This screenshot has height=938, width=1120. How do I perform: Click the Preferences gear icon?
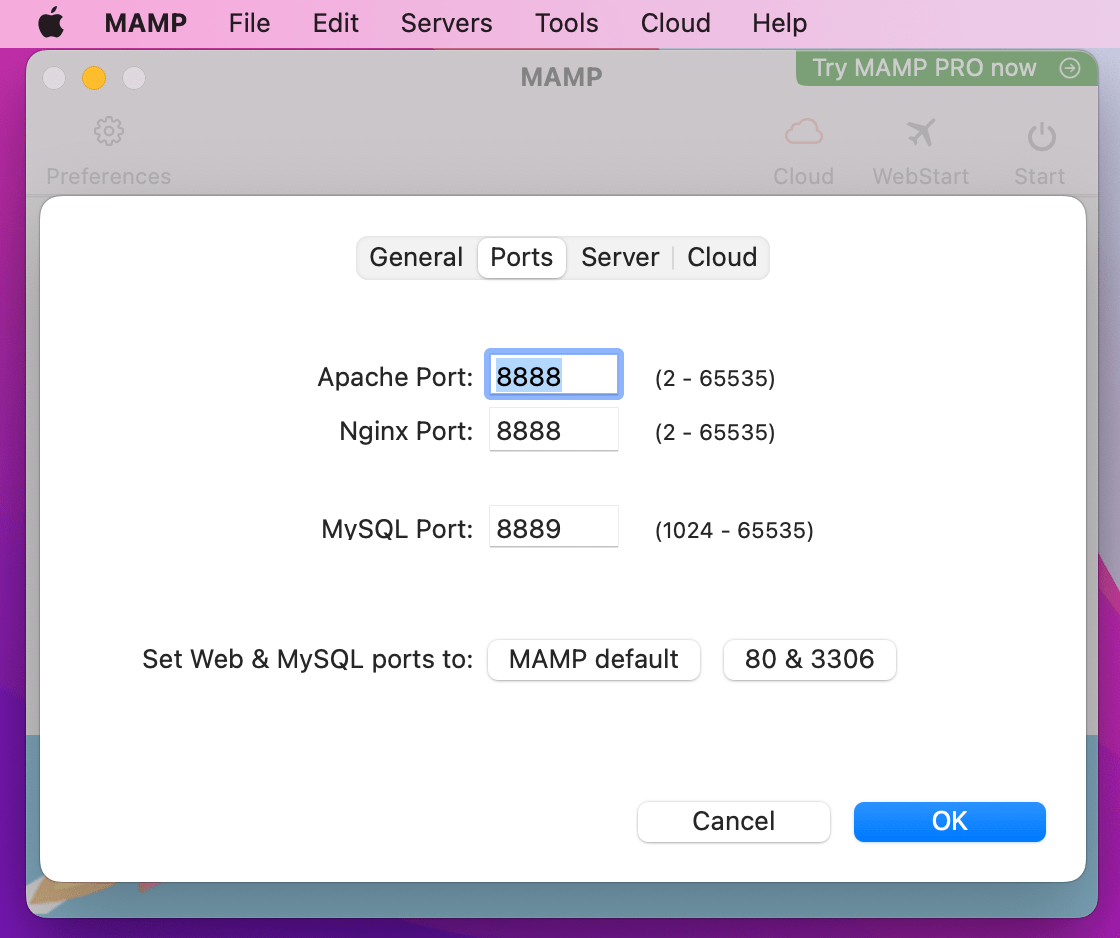tap(108, 131)
